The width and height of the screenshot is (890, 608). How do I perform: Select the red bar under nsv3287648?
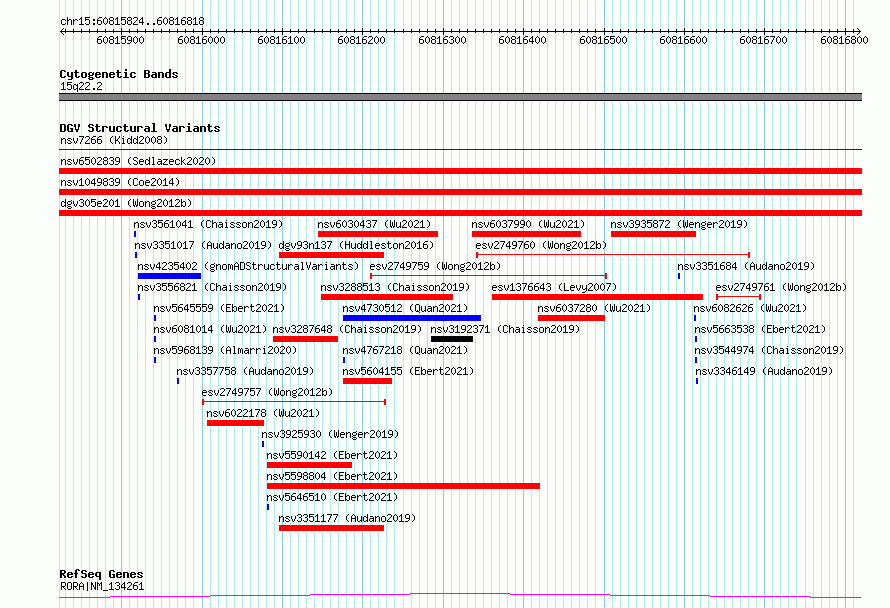[x=305, y=339]
